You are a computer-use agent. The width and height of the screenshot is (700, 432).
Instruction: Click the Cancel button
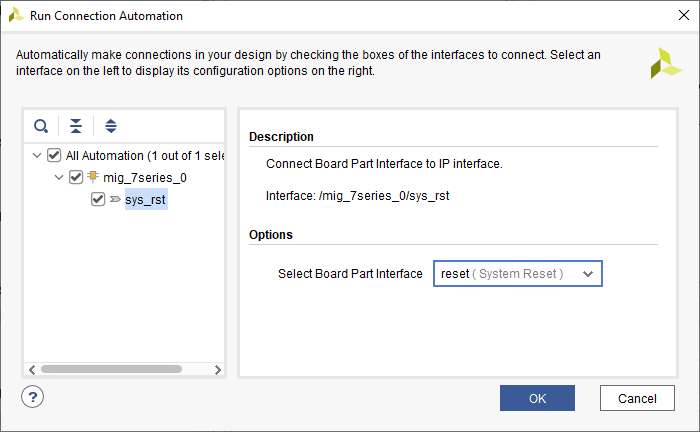click(637, 398)
